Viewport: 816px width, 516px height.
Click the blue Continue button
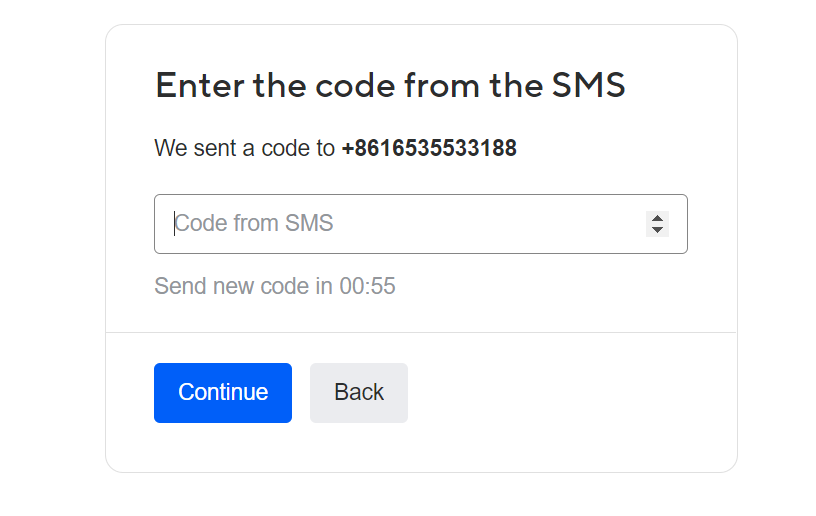[223, 393]
